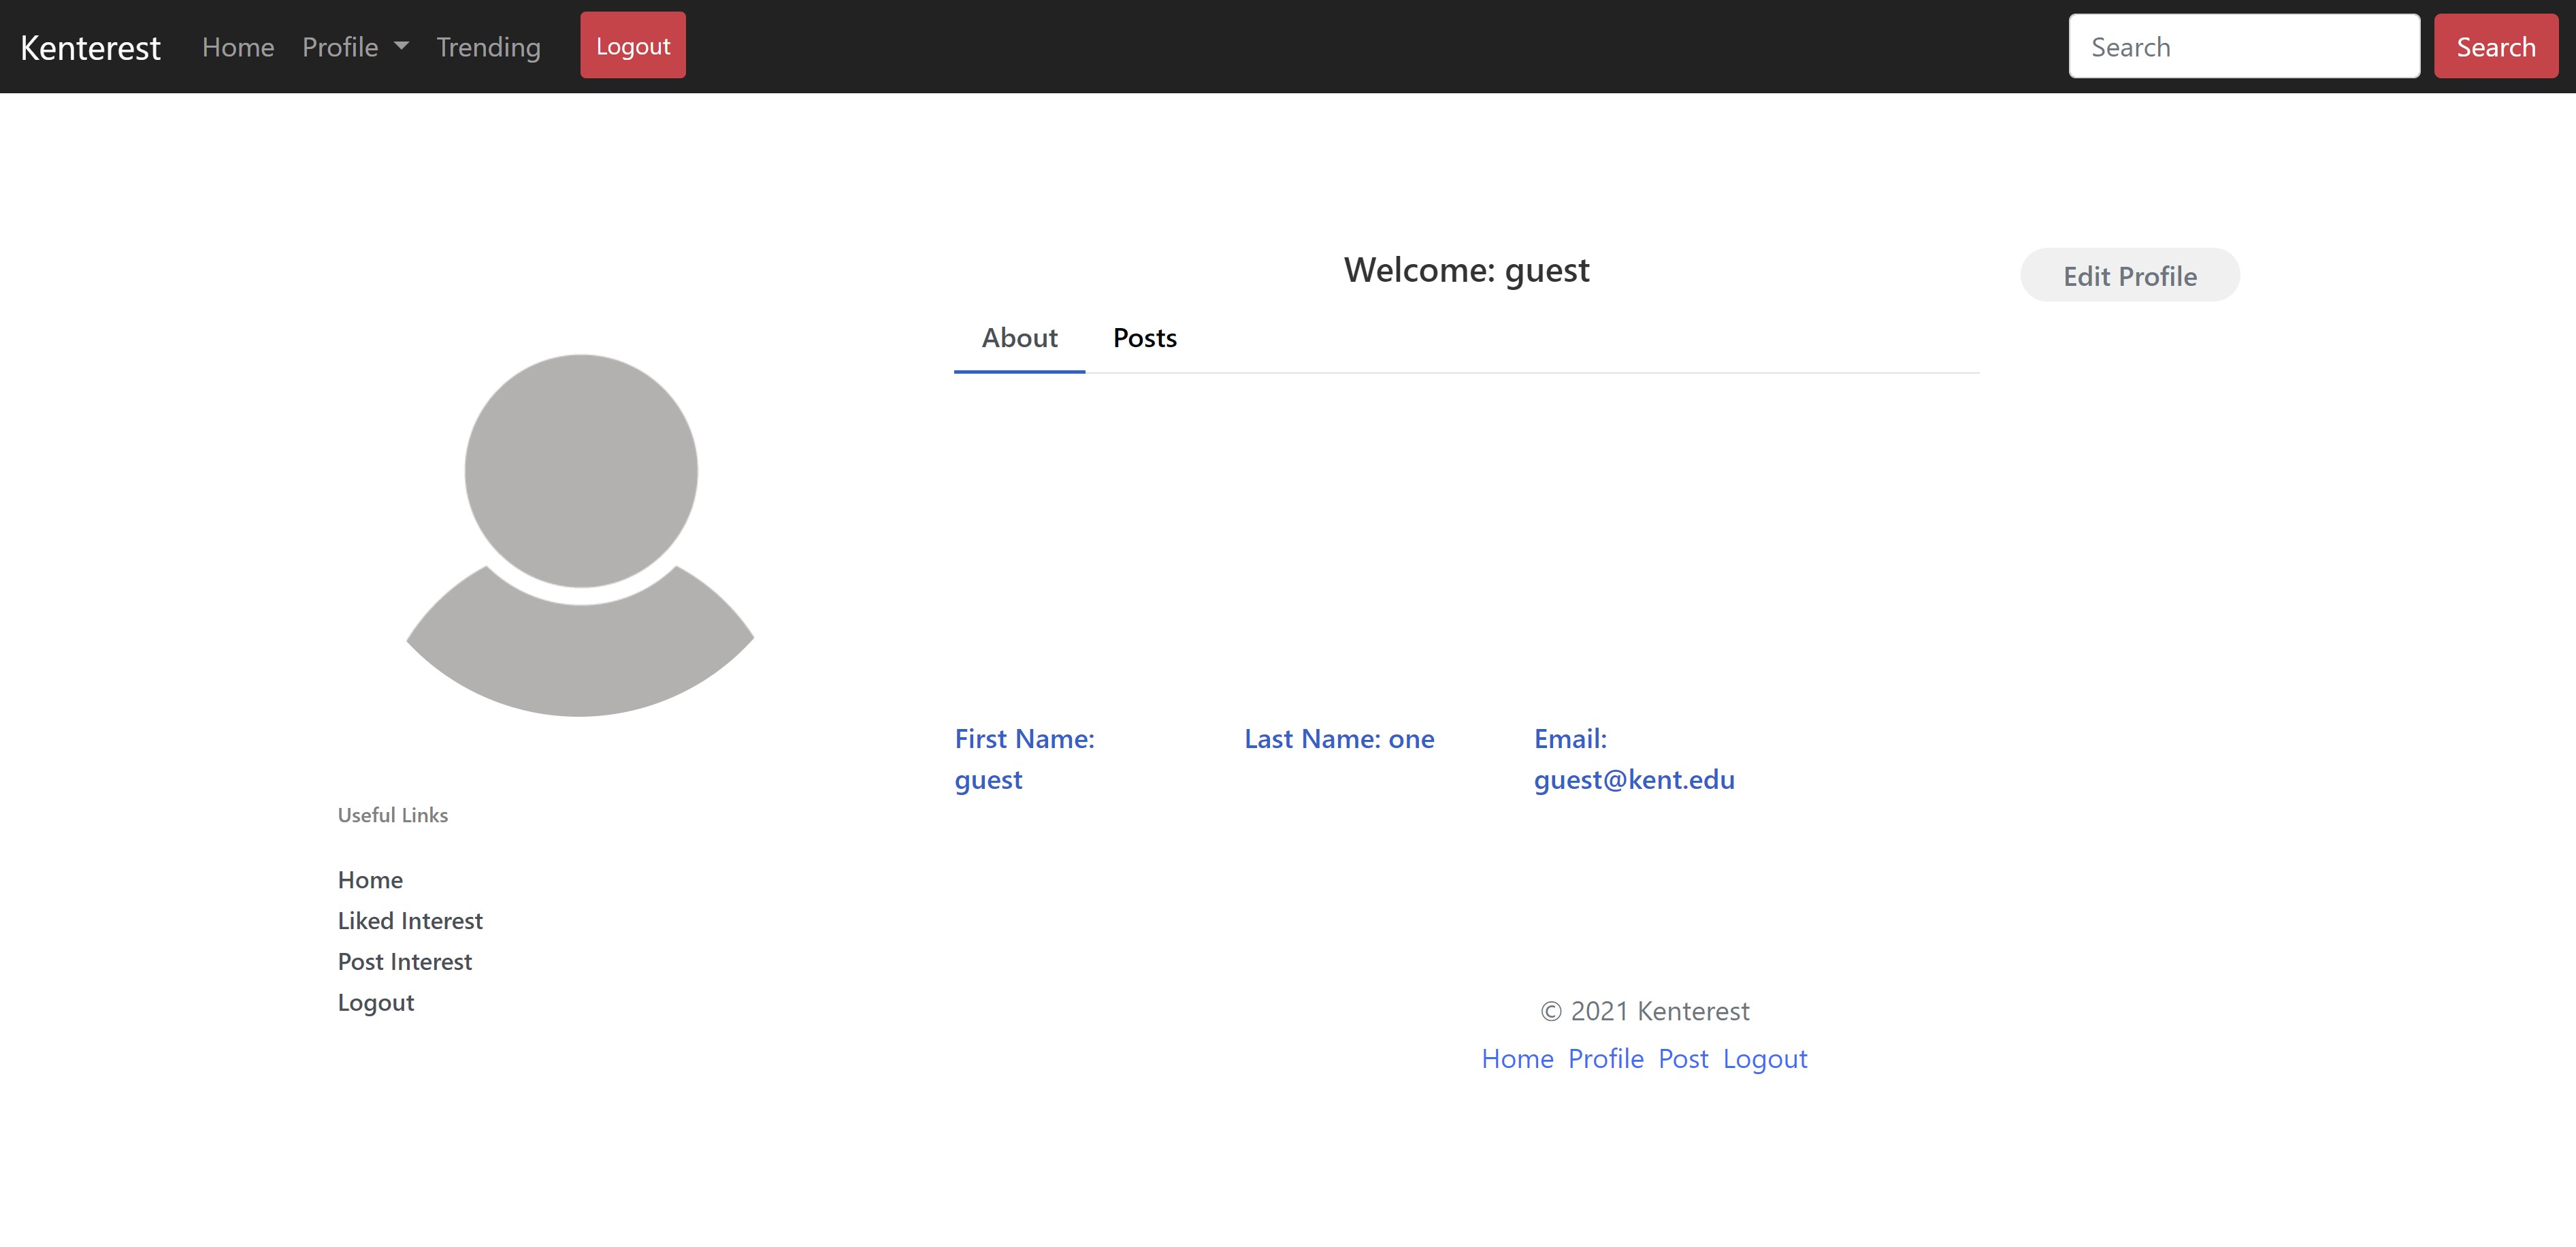Expand the Profile dropdown in navbar
The height and width of the screenshot is (1247, 2576).
tap(355, 47)
